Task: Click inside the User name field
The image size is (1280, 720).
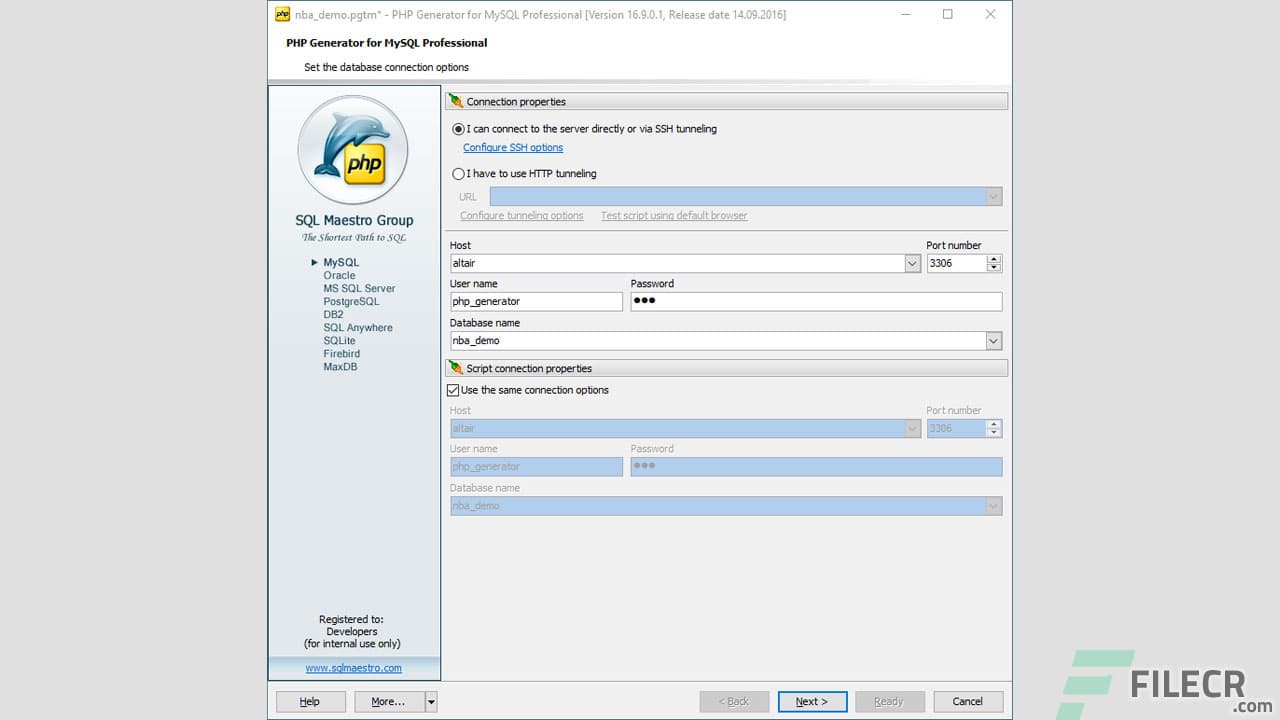Action: click(536, 301)
